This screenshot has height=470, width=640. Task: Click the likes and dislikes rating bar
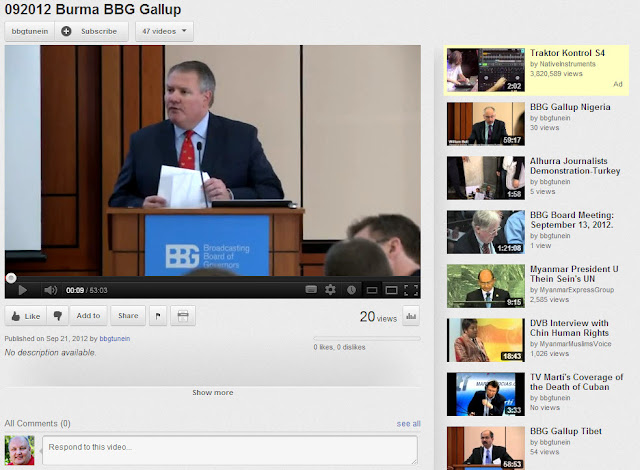pos(367,338)
